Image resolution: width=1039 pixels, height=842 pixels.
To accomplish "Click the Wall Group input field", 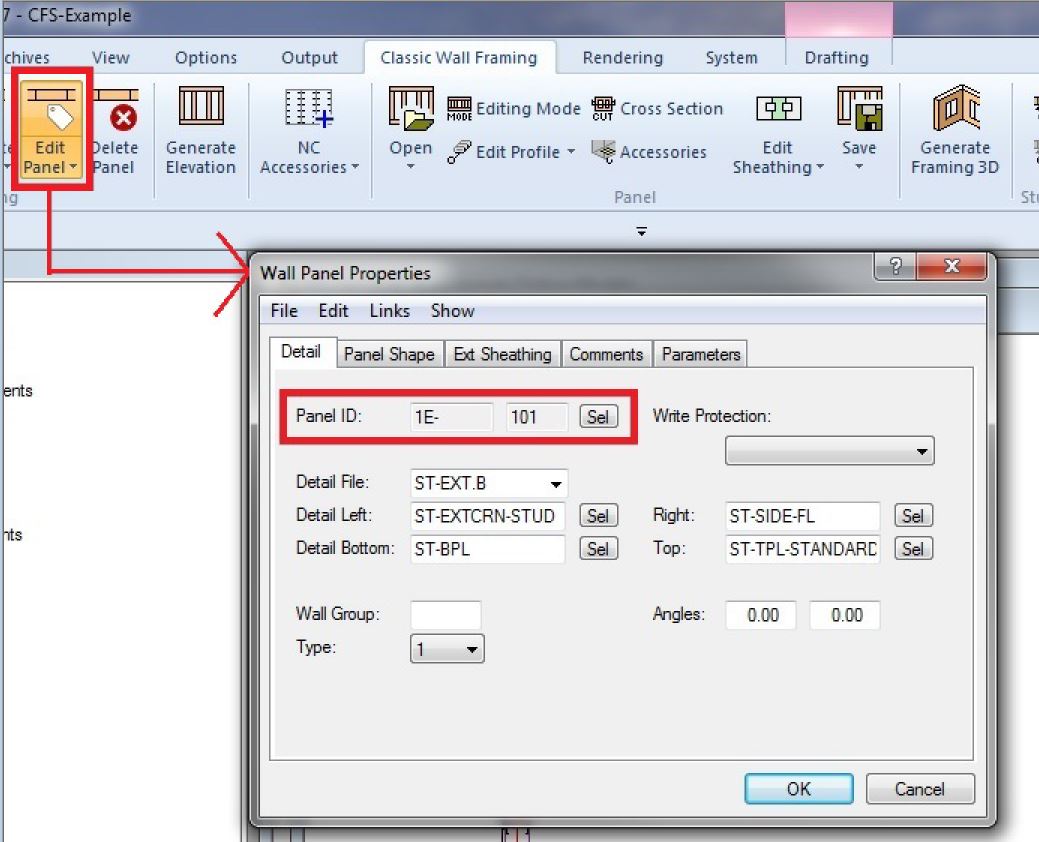I will pos(445,614).
